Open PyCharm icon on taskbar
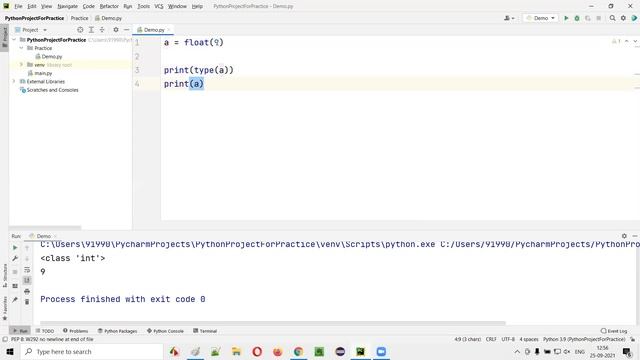This screenshot has height=360, width=640. [360, 351]
